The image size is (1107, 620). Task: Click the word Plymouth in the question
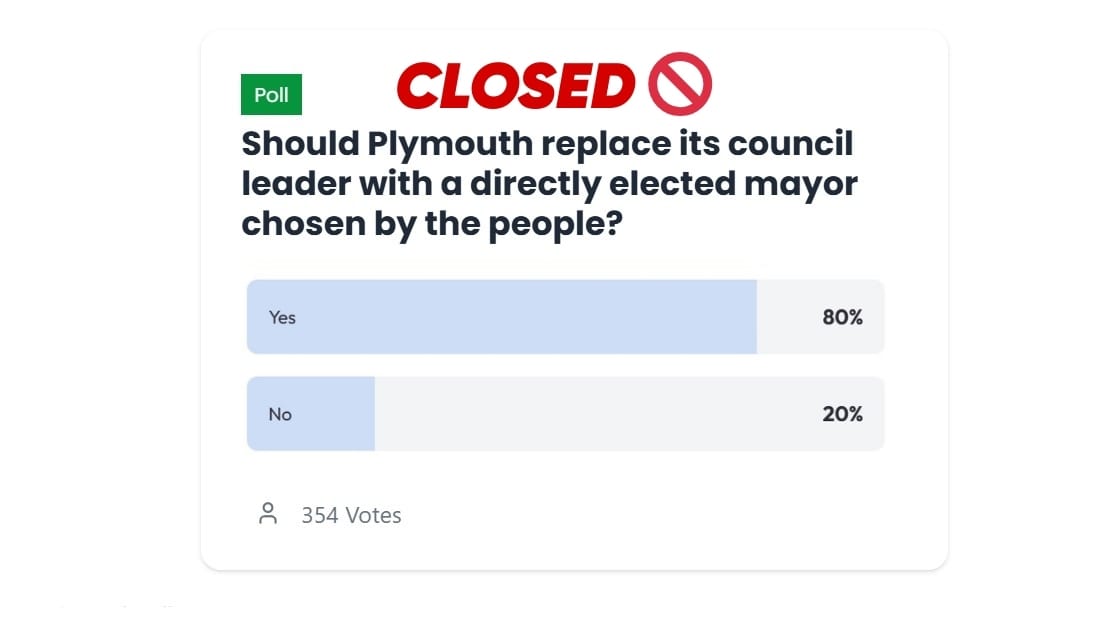(450, 145)
